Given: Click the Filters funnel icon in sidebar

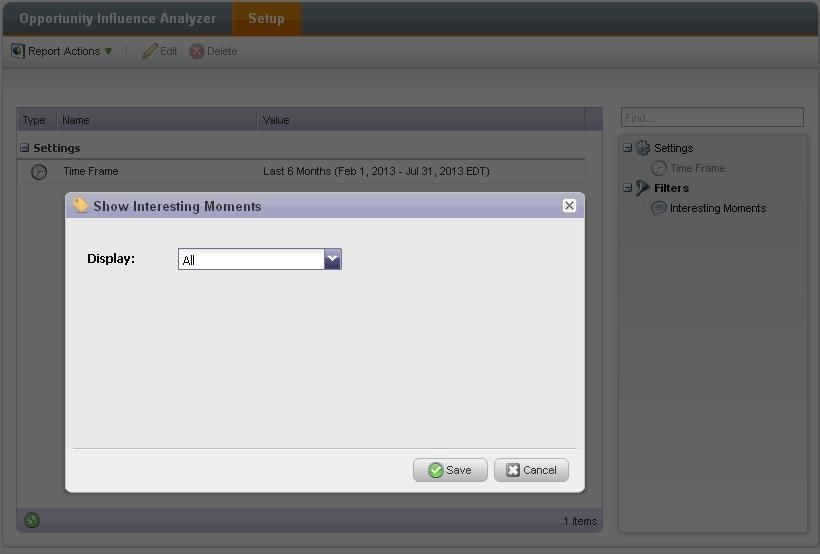Looking at the screenshot, I should click(643, 188).
